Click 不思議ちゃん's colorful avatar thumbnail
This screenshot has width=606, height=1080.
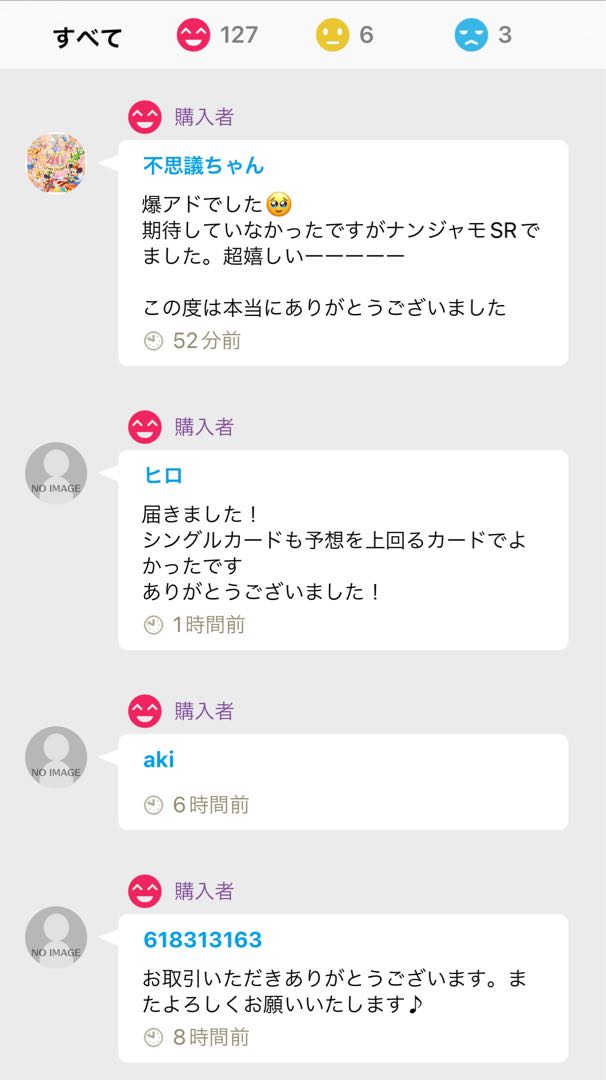point(56,164)
